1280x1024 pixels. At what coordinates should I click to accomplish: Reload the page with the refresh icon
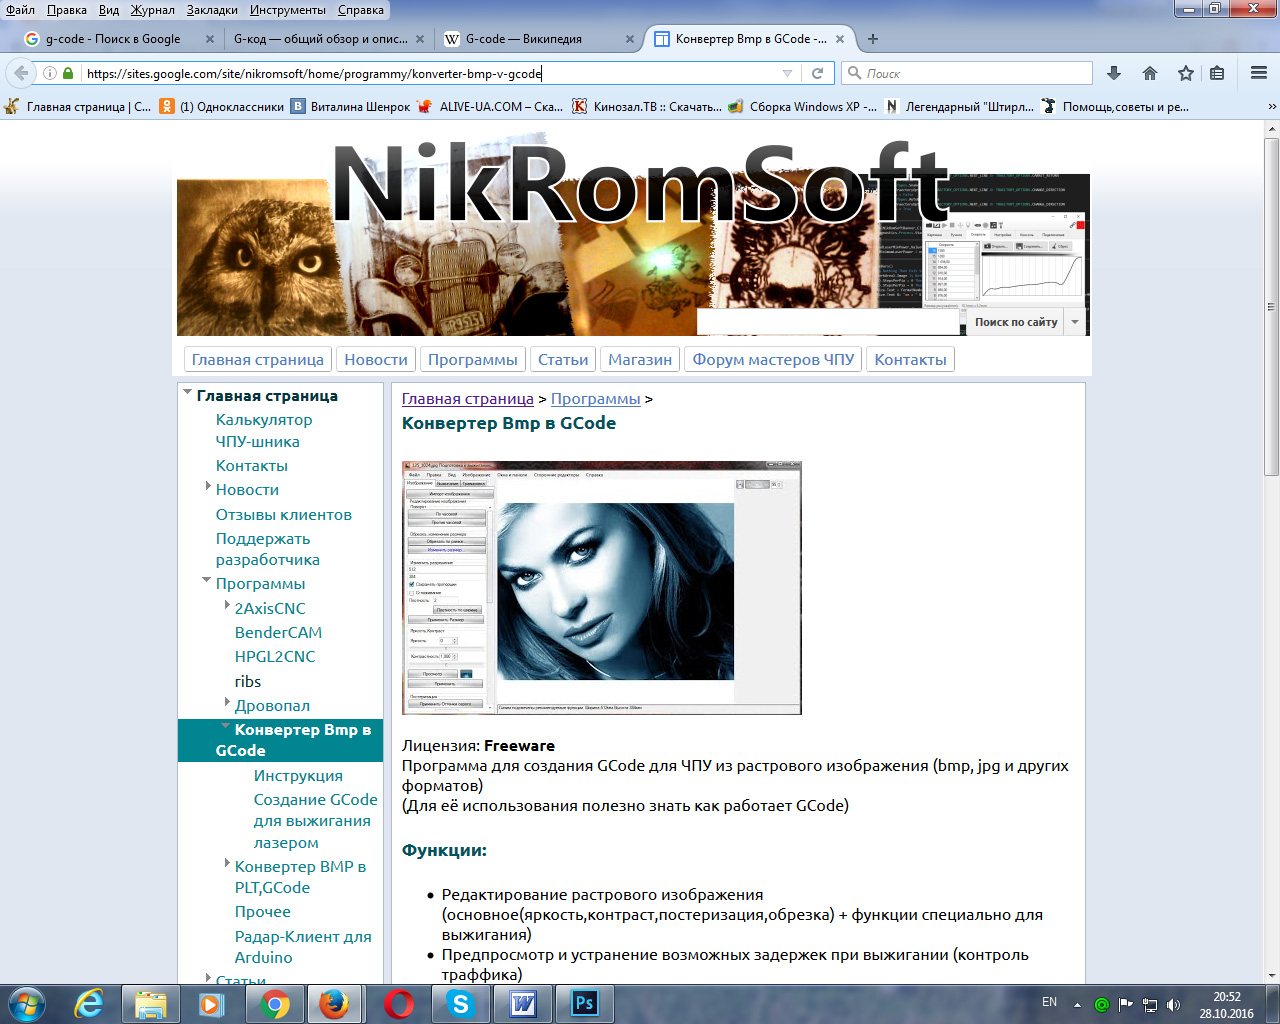(817, 73)
